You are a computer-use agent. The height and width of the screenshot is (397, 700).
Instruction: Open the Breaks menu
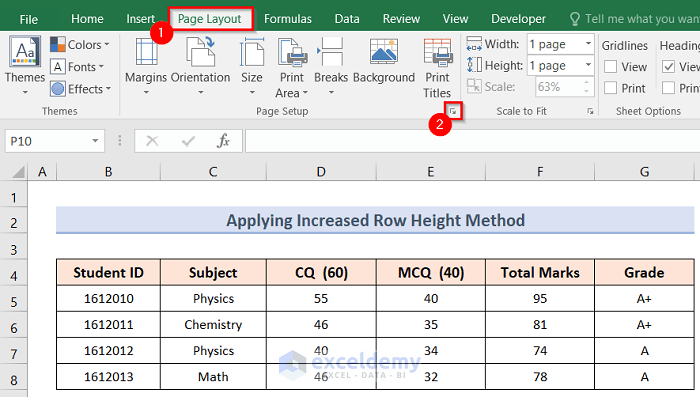[x=331, y=66]
